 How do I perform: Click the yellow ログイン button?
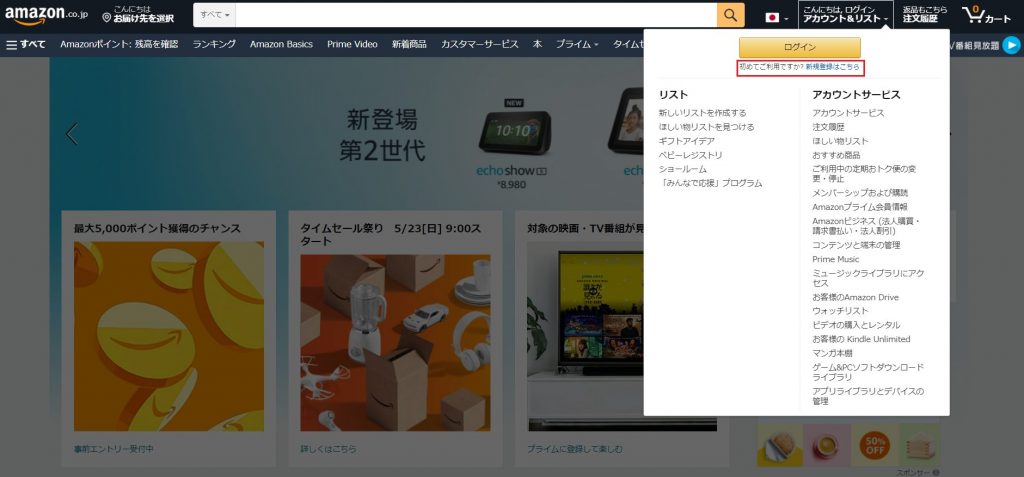(x=799, y=47)
